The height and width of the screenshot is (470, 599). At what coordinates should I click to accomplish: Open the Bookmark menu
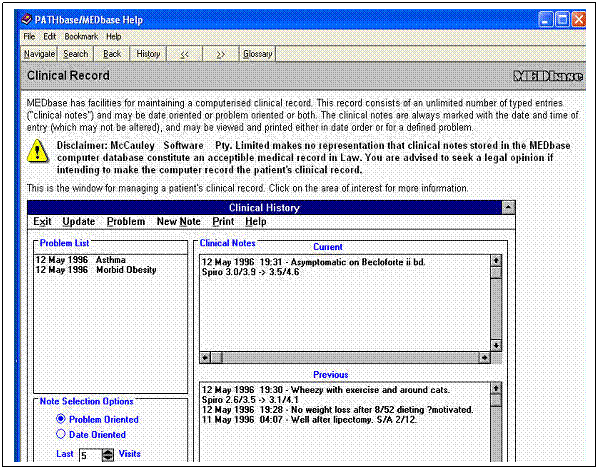click(81, 37)
